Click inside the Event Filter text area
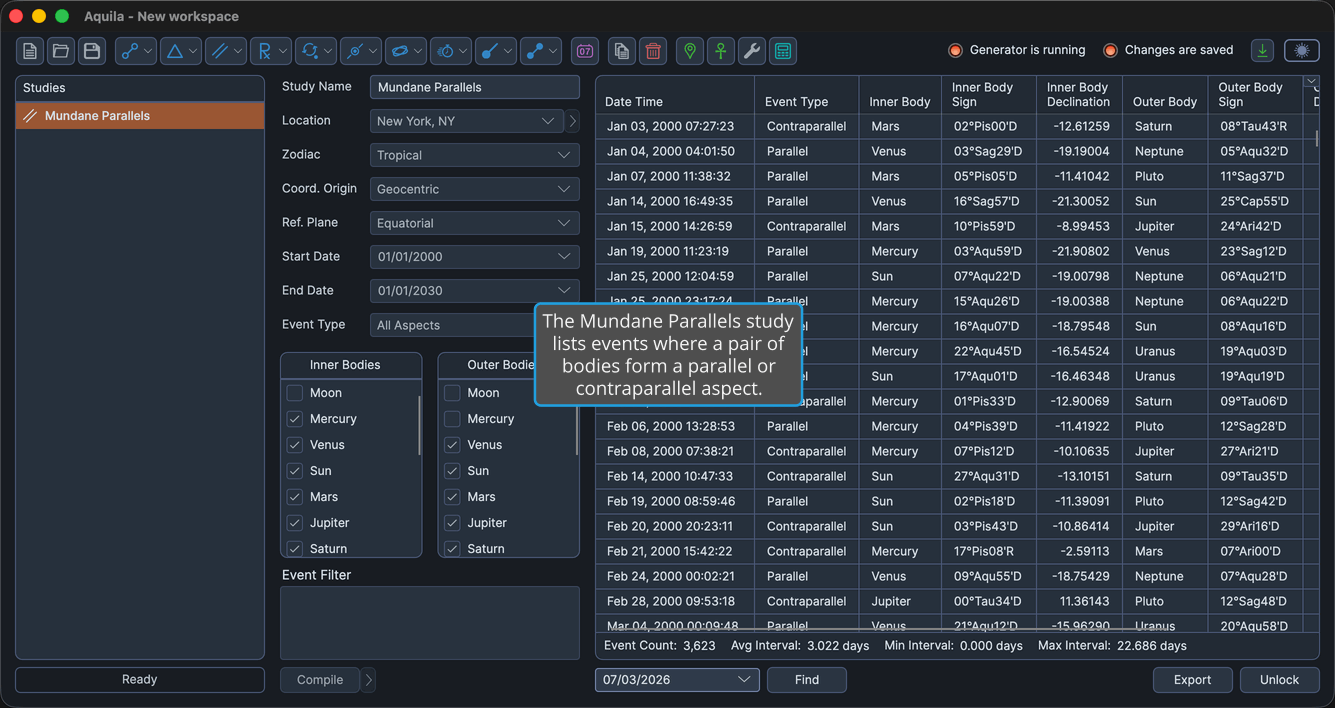The width and height of the screenshot is (1335, 708). (x=430, y=623)
